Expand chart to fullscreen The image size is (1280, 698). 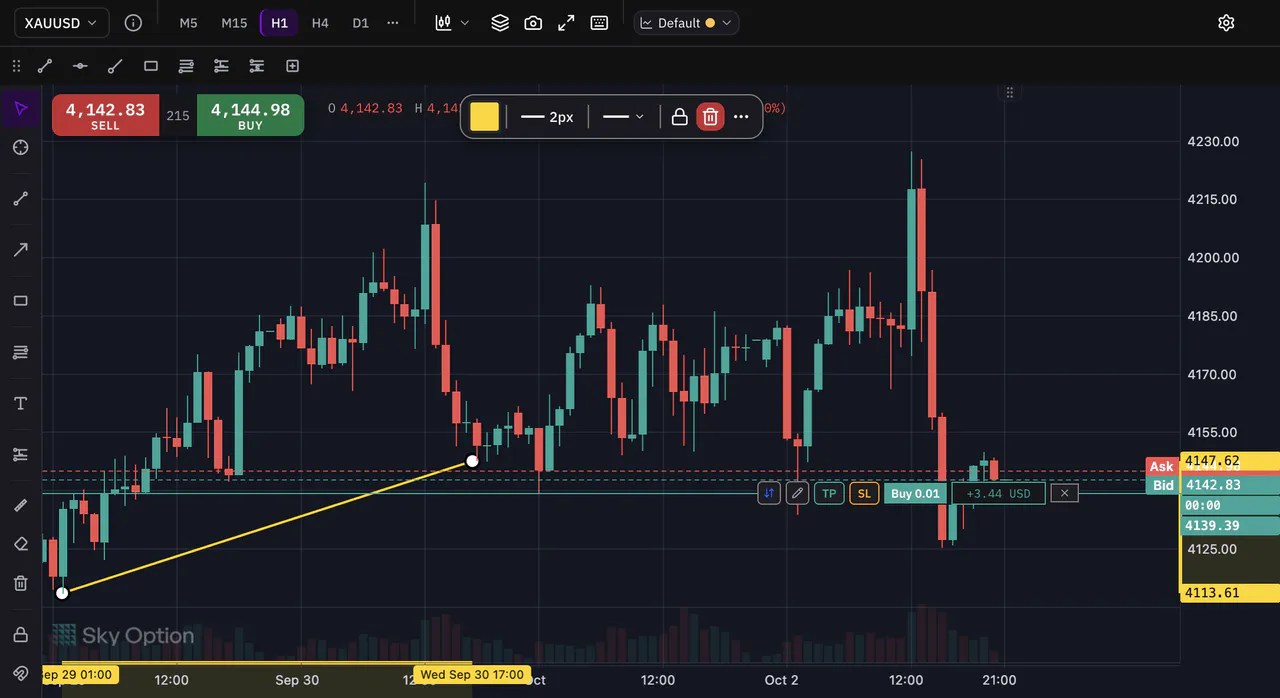pyautogui.click(x=566, y=23)
